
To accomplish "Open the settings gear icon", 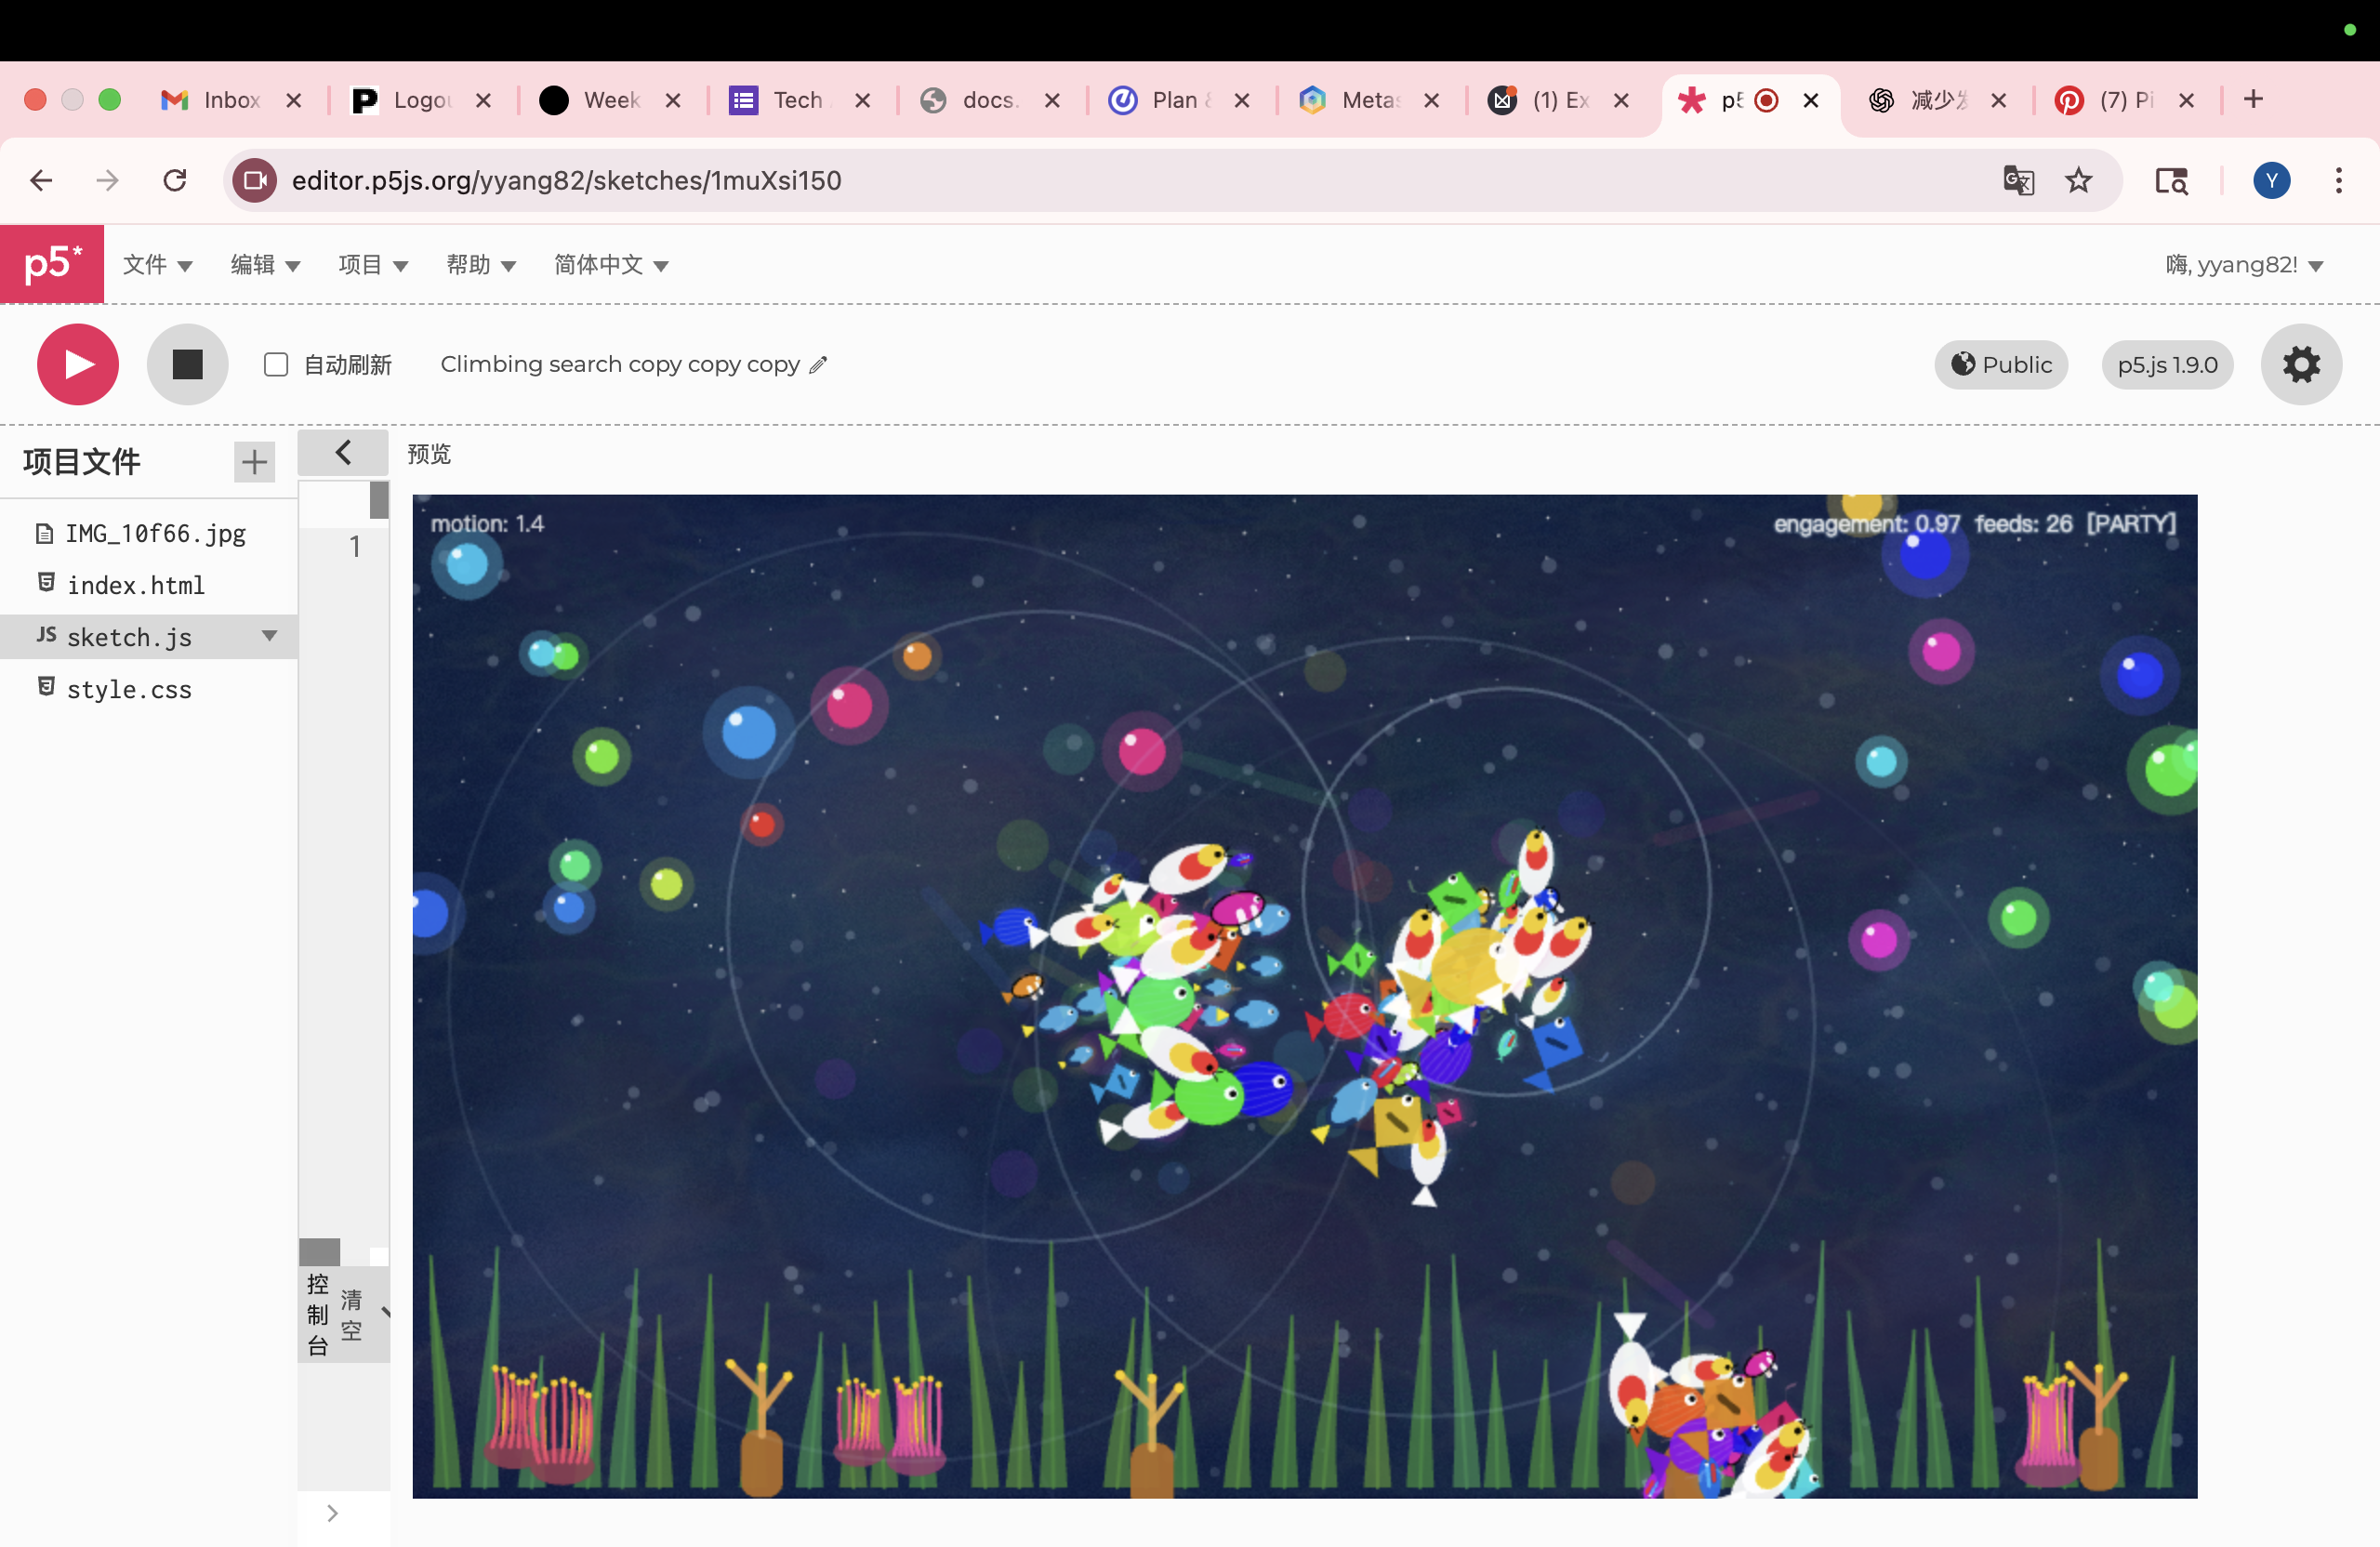I will (2300, 364).
